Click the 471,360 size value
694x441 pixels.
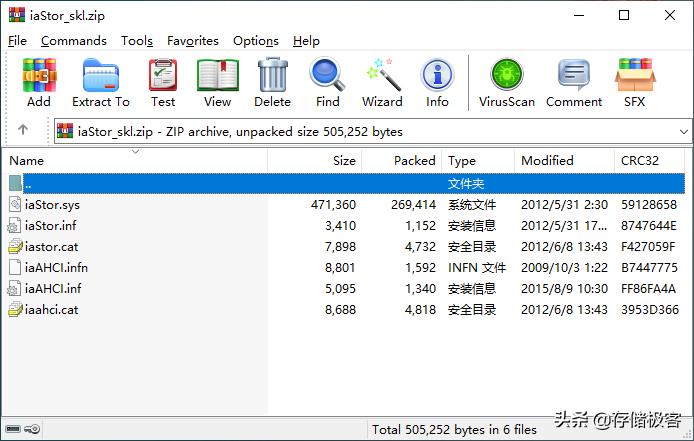pyautogui.click(x=333, y=205)
